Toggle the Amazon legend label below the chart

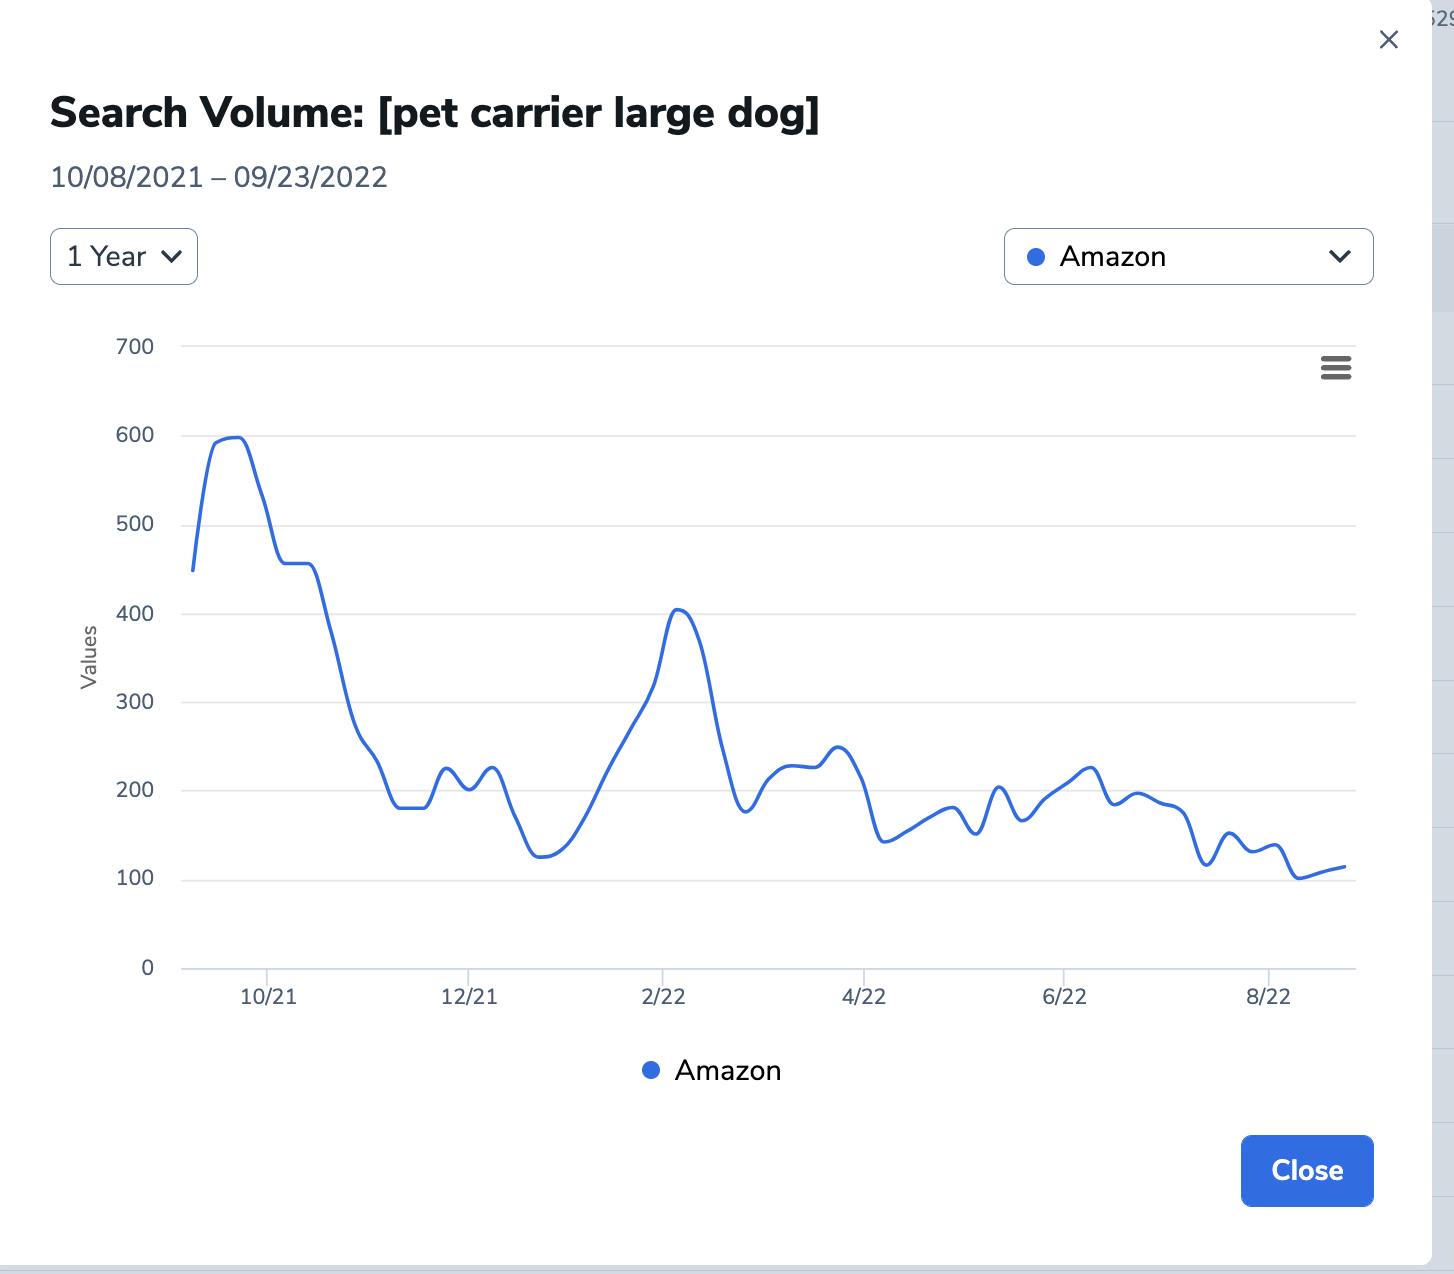[x=728, y=1070]
